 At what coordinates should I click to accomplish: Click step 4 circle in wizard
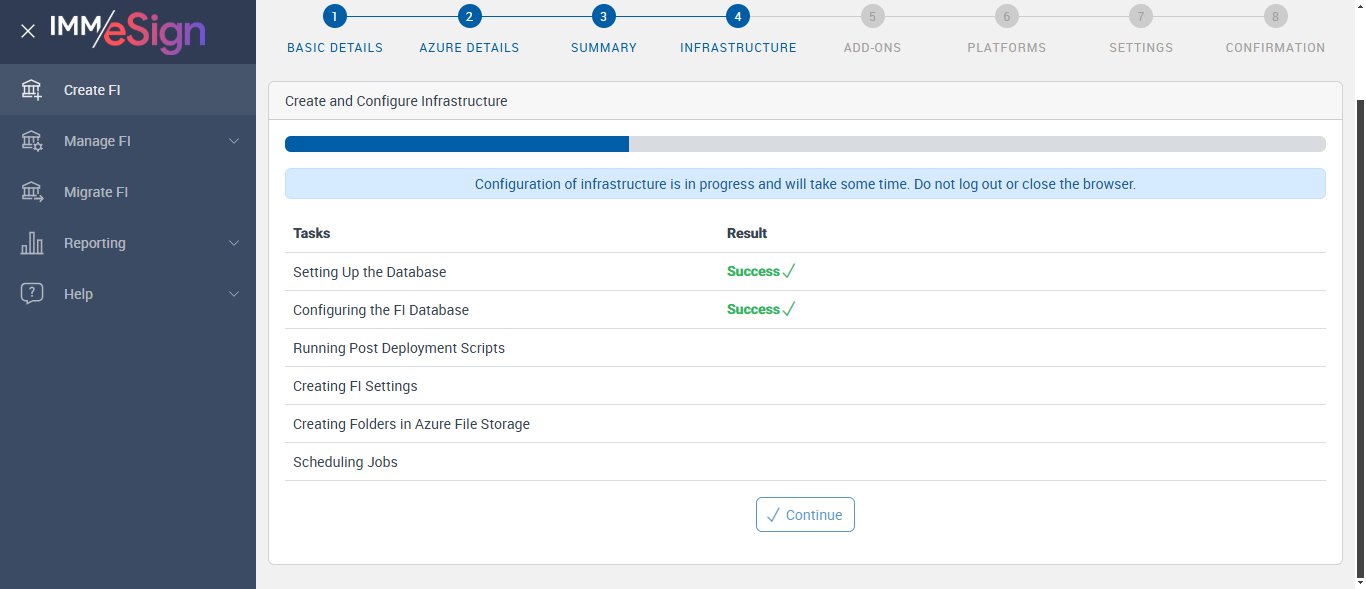point(738,16)
